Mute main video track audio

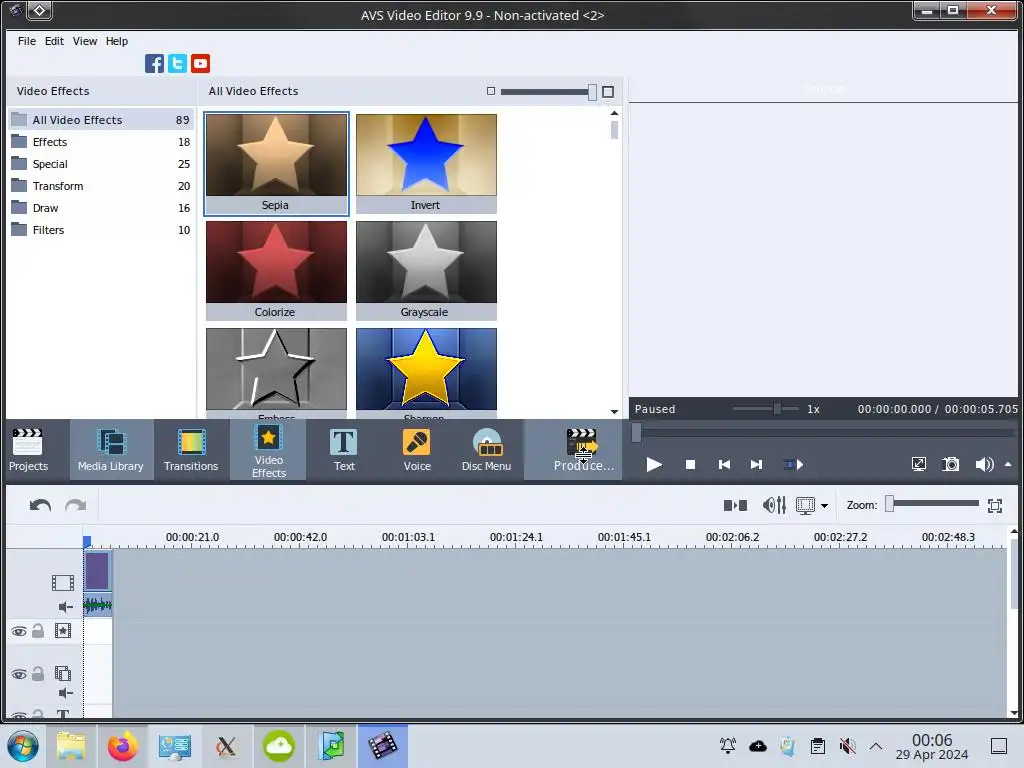pyautogui.click(x=65, y=607)
